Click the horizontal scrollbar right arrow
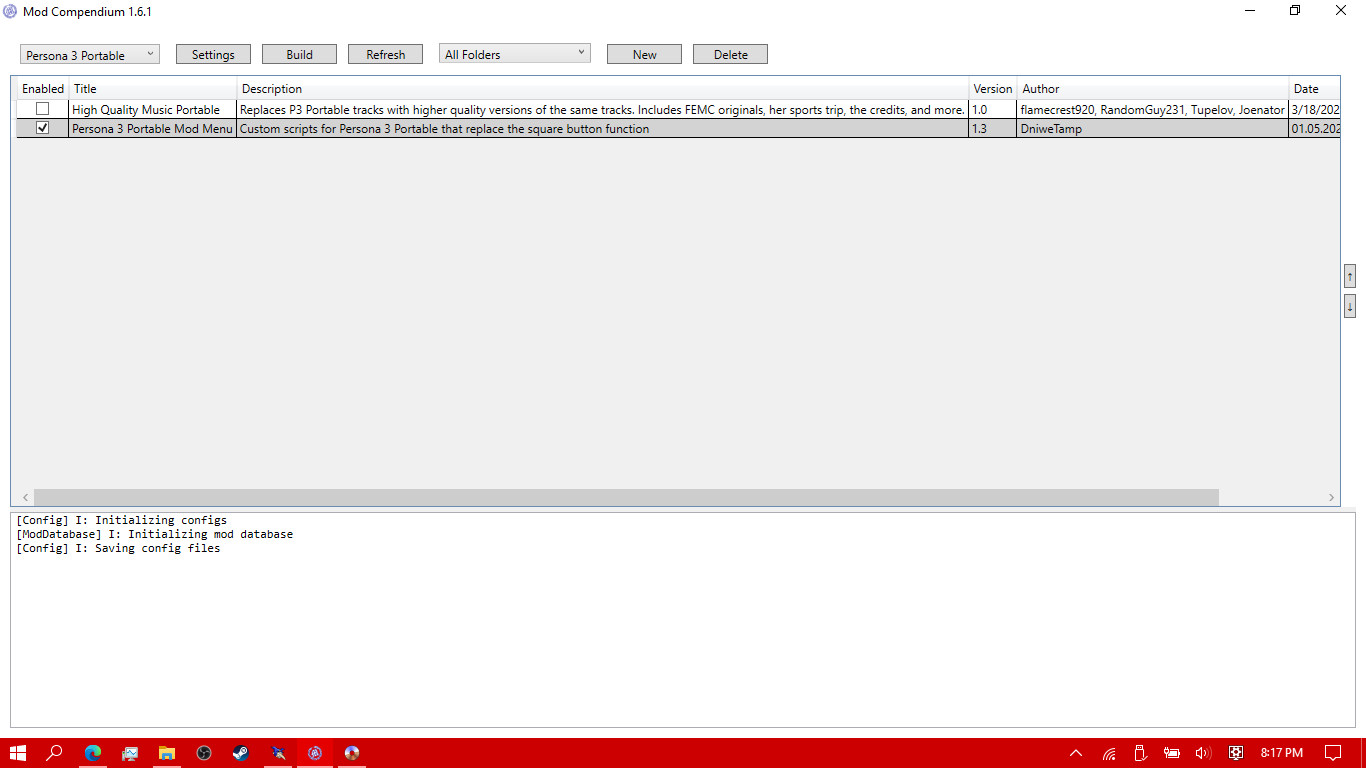Screen dimensions: 1366x768 [1331, 497]
